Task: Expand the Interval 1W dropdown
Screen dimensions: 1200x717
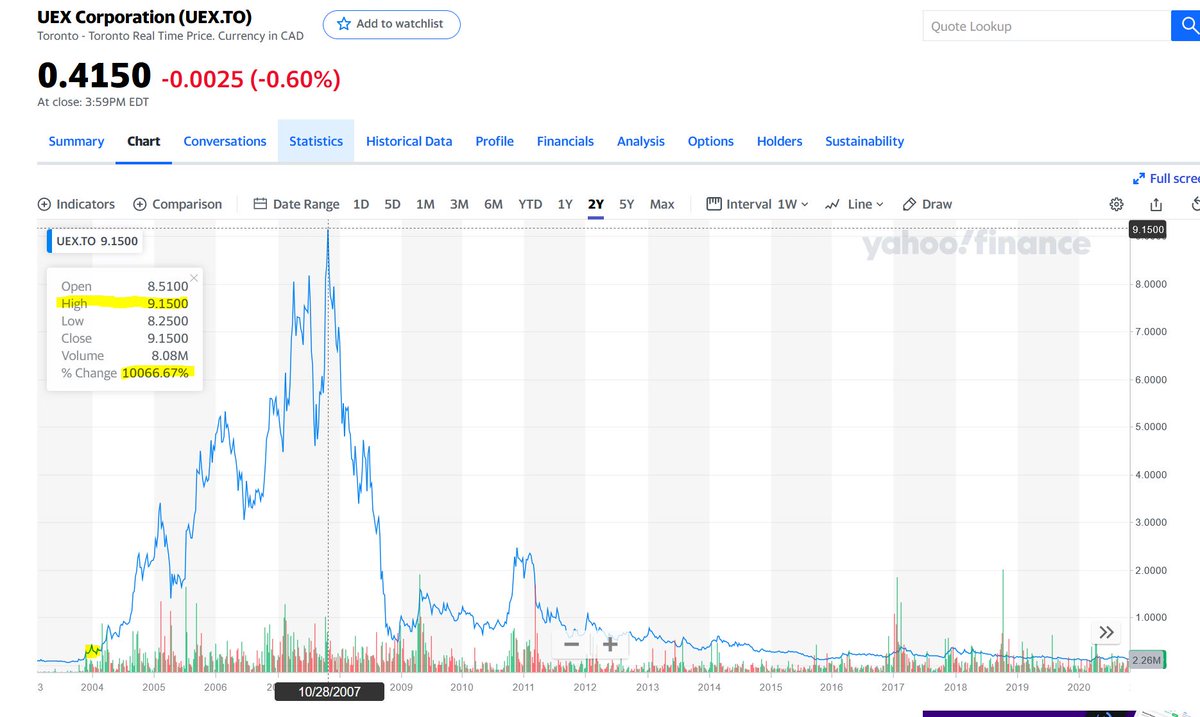Action: click(757, 204)
